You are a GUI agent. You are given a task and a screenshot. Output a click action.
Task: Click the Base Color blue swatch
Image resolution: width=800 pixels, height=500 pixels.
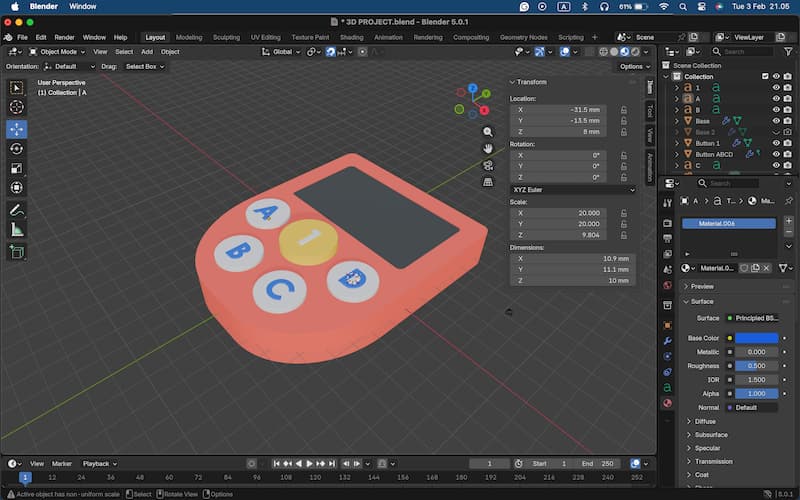point(755,338)
